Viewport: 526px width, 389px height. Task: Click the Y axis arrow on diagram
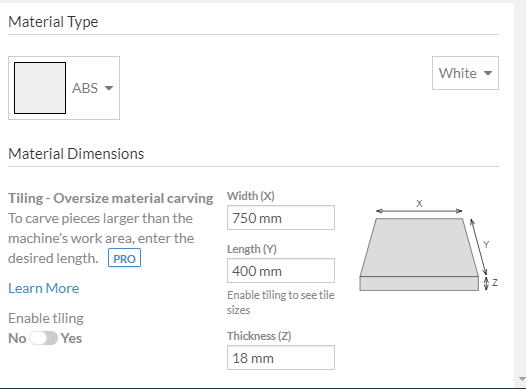[479, 247]
